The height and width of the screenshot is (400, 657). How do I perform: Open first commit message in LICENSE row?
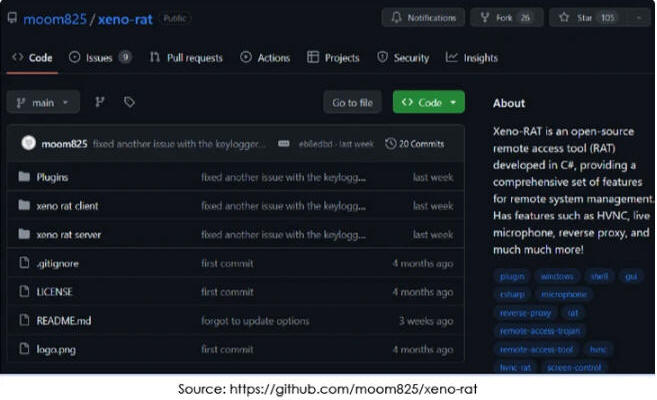point(227,292)
